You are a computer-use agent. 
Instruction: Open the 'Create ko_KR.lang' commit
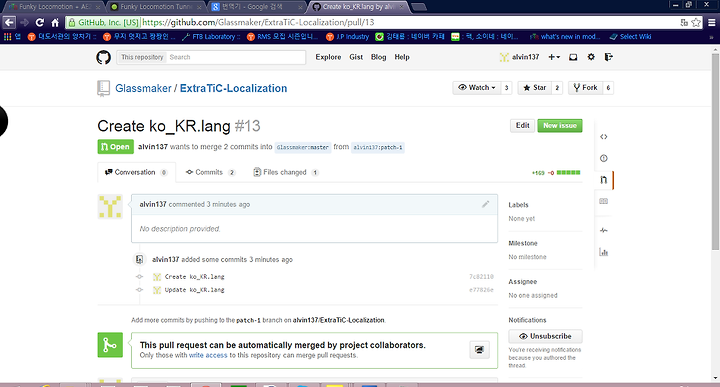[195, 277]
